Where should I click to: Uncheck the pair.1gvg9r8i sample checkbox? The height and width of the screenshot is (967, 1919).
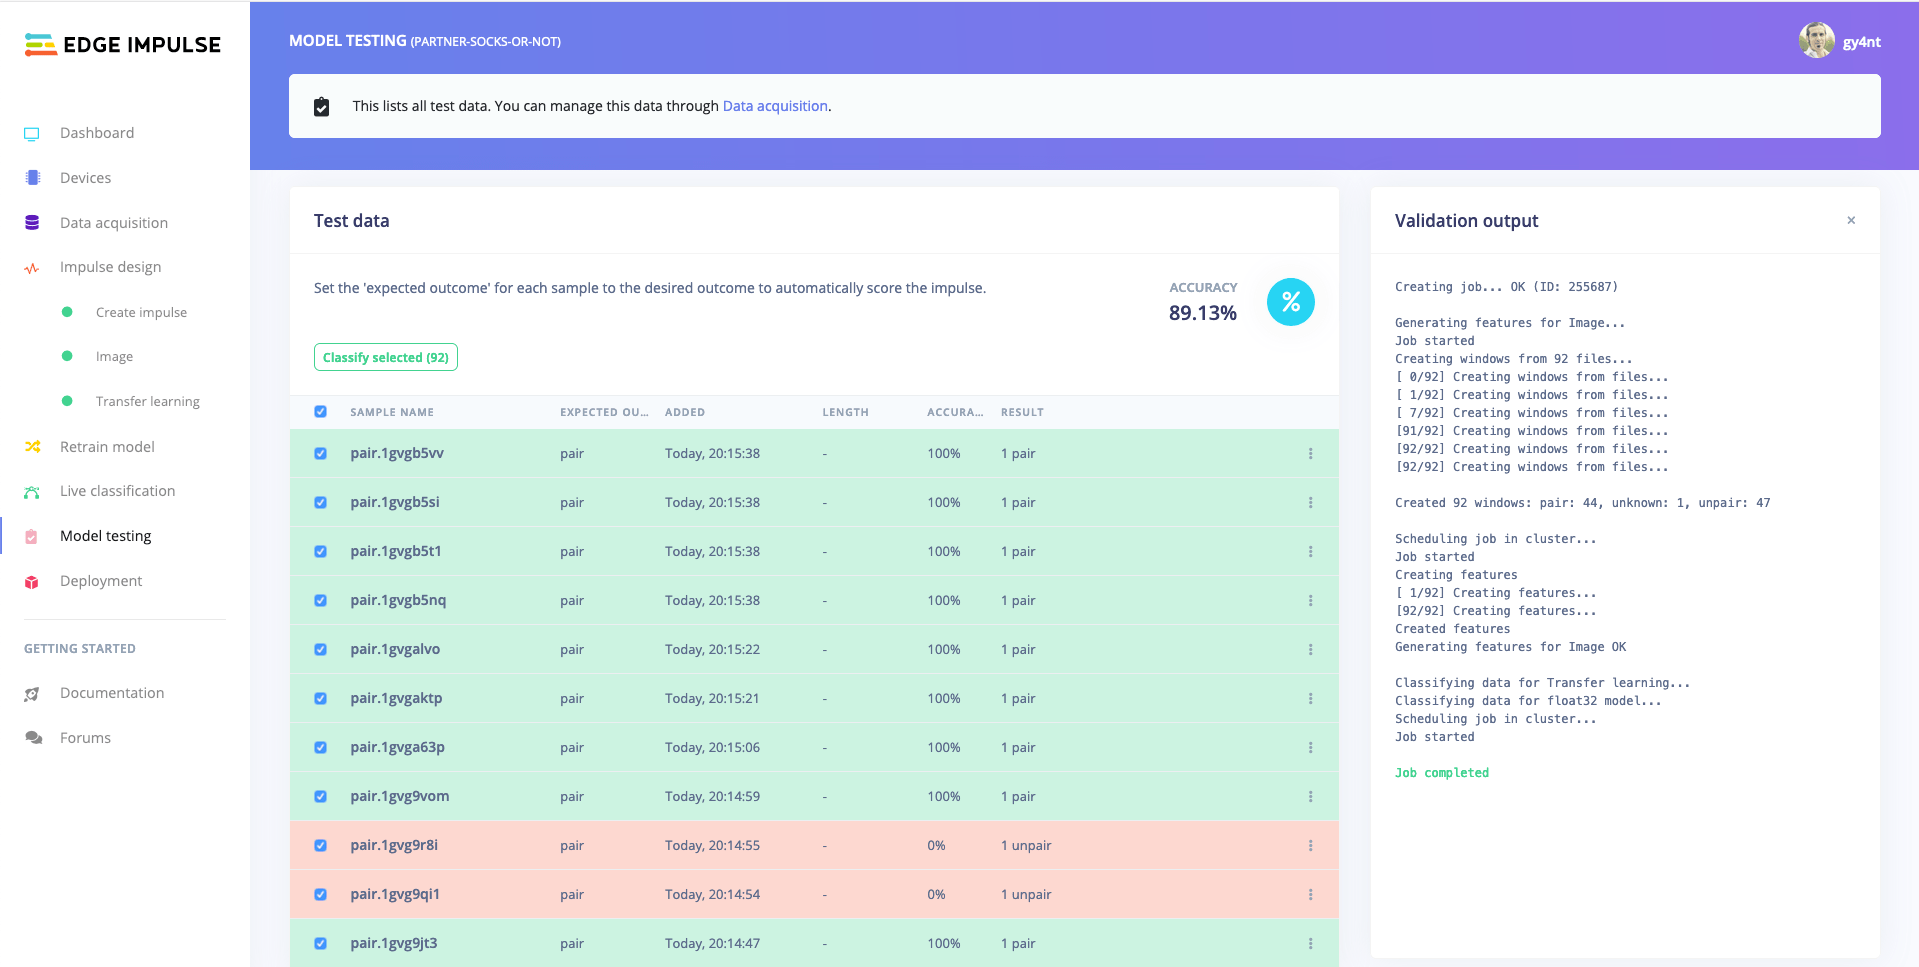point(321,846)
